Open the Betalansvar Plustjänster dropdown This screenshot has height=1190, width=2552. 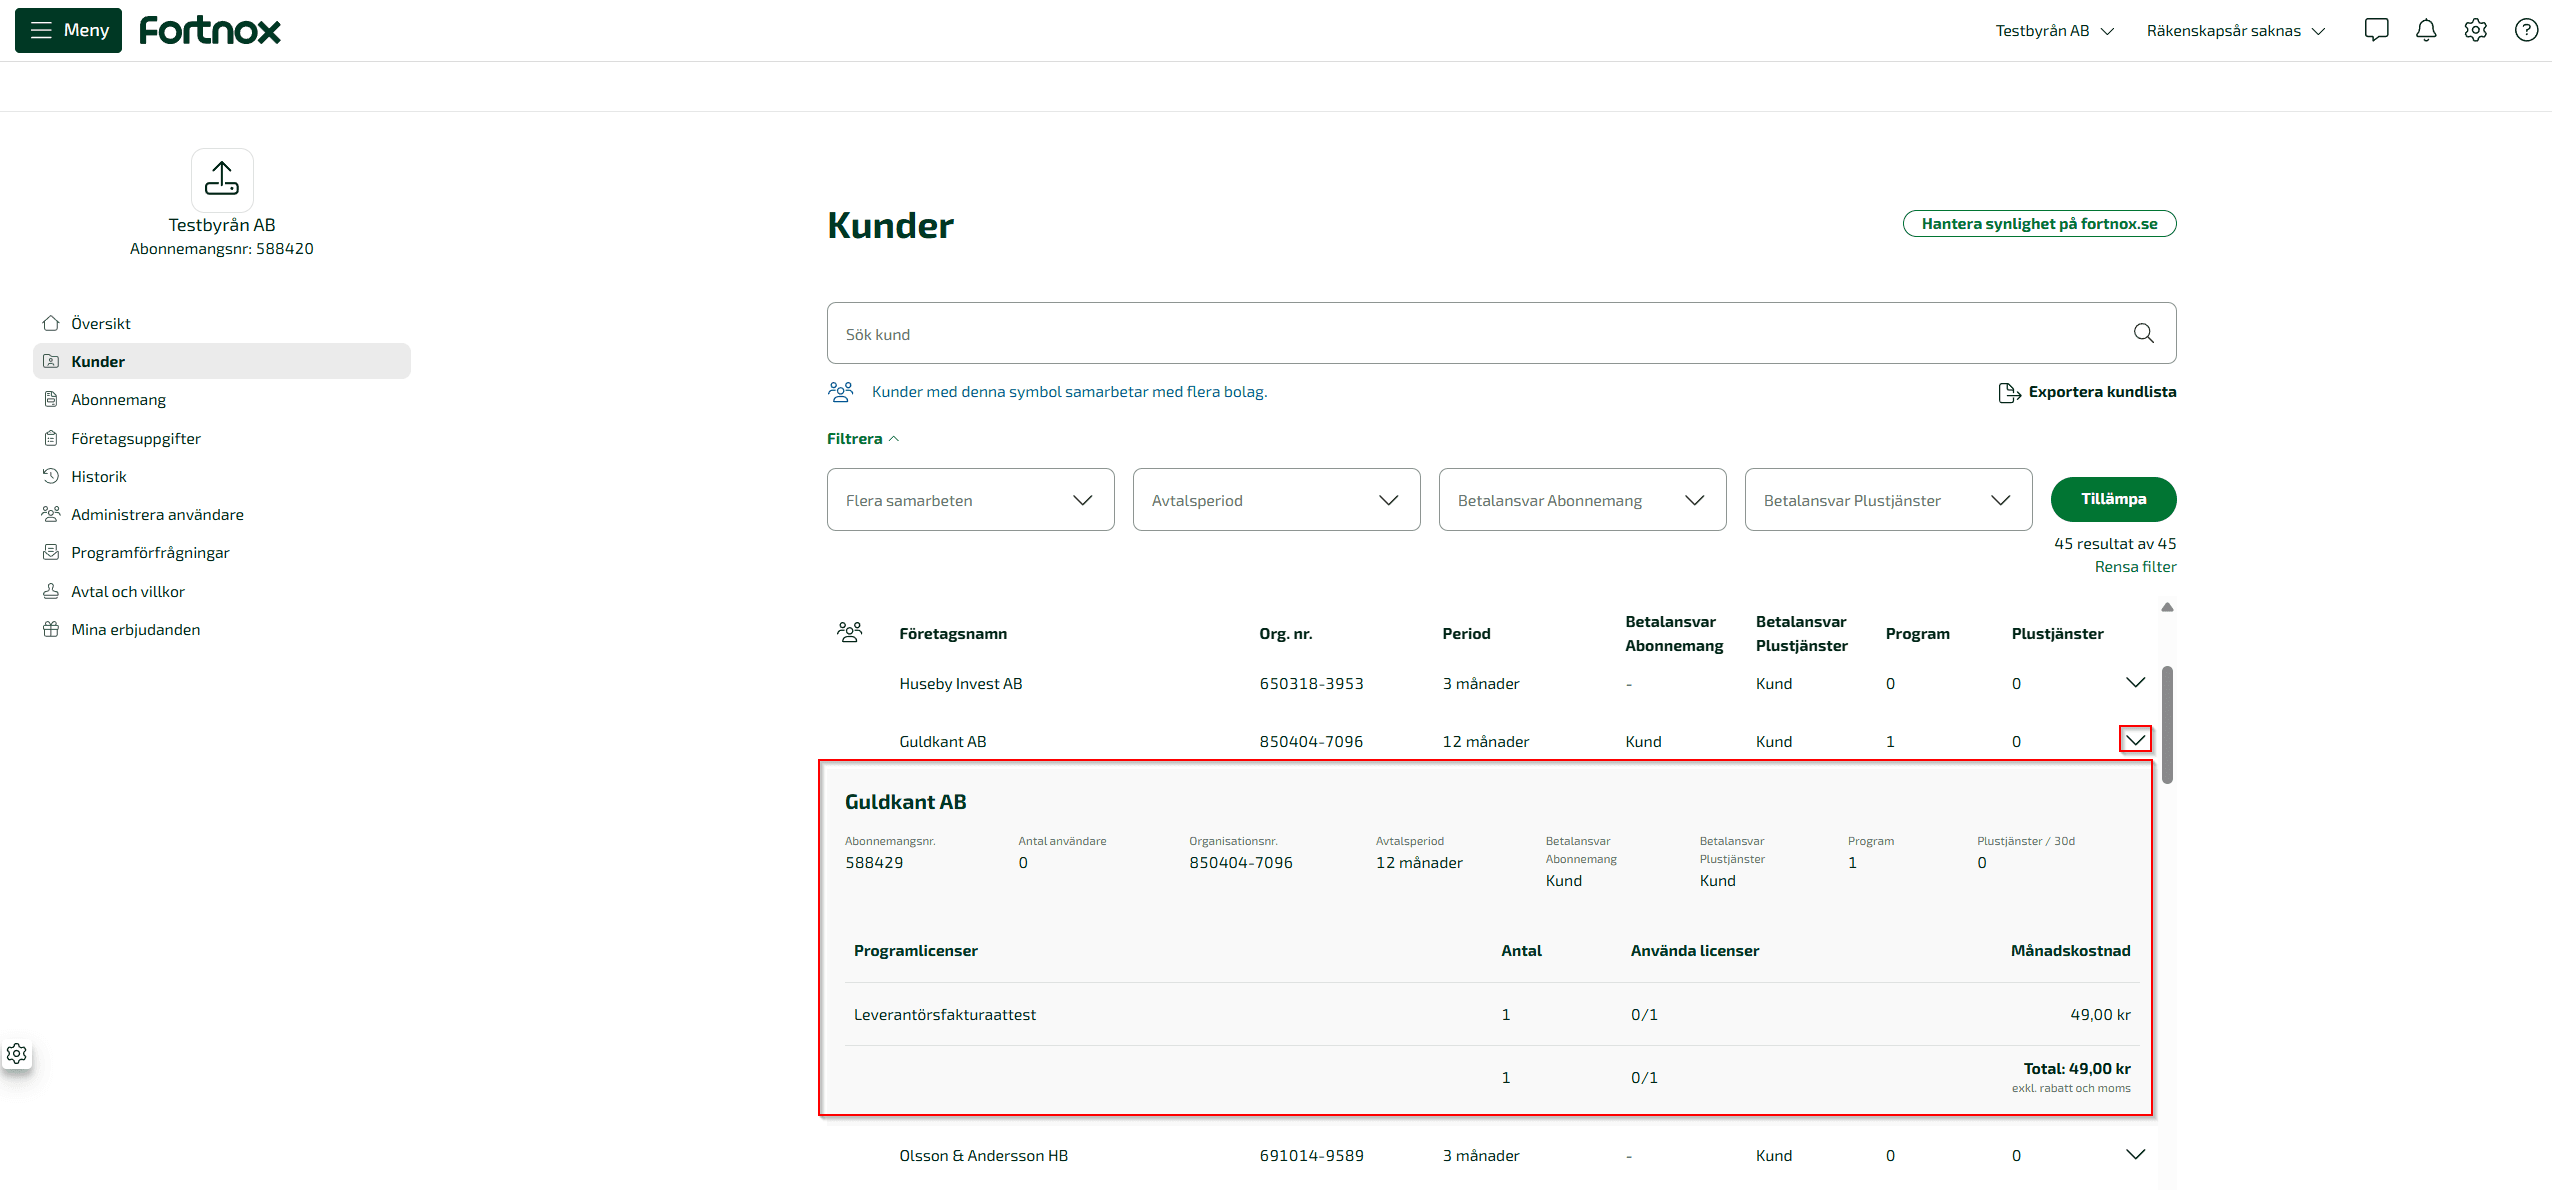pyautogui.click(x=1887, y=500)
